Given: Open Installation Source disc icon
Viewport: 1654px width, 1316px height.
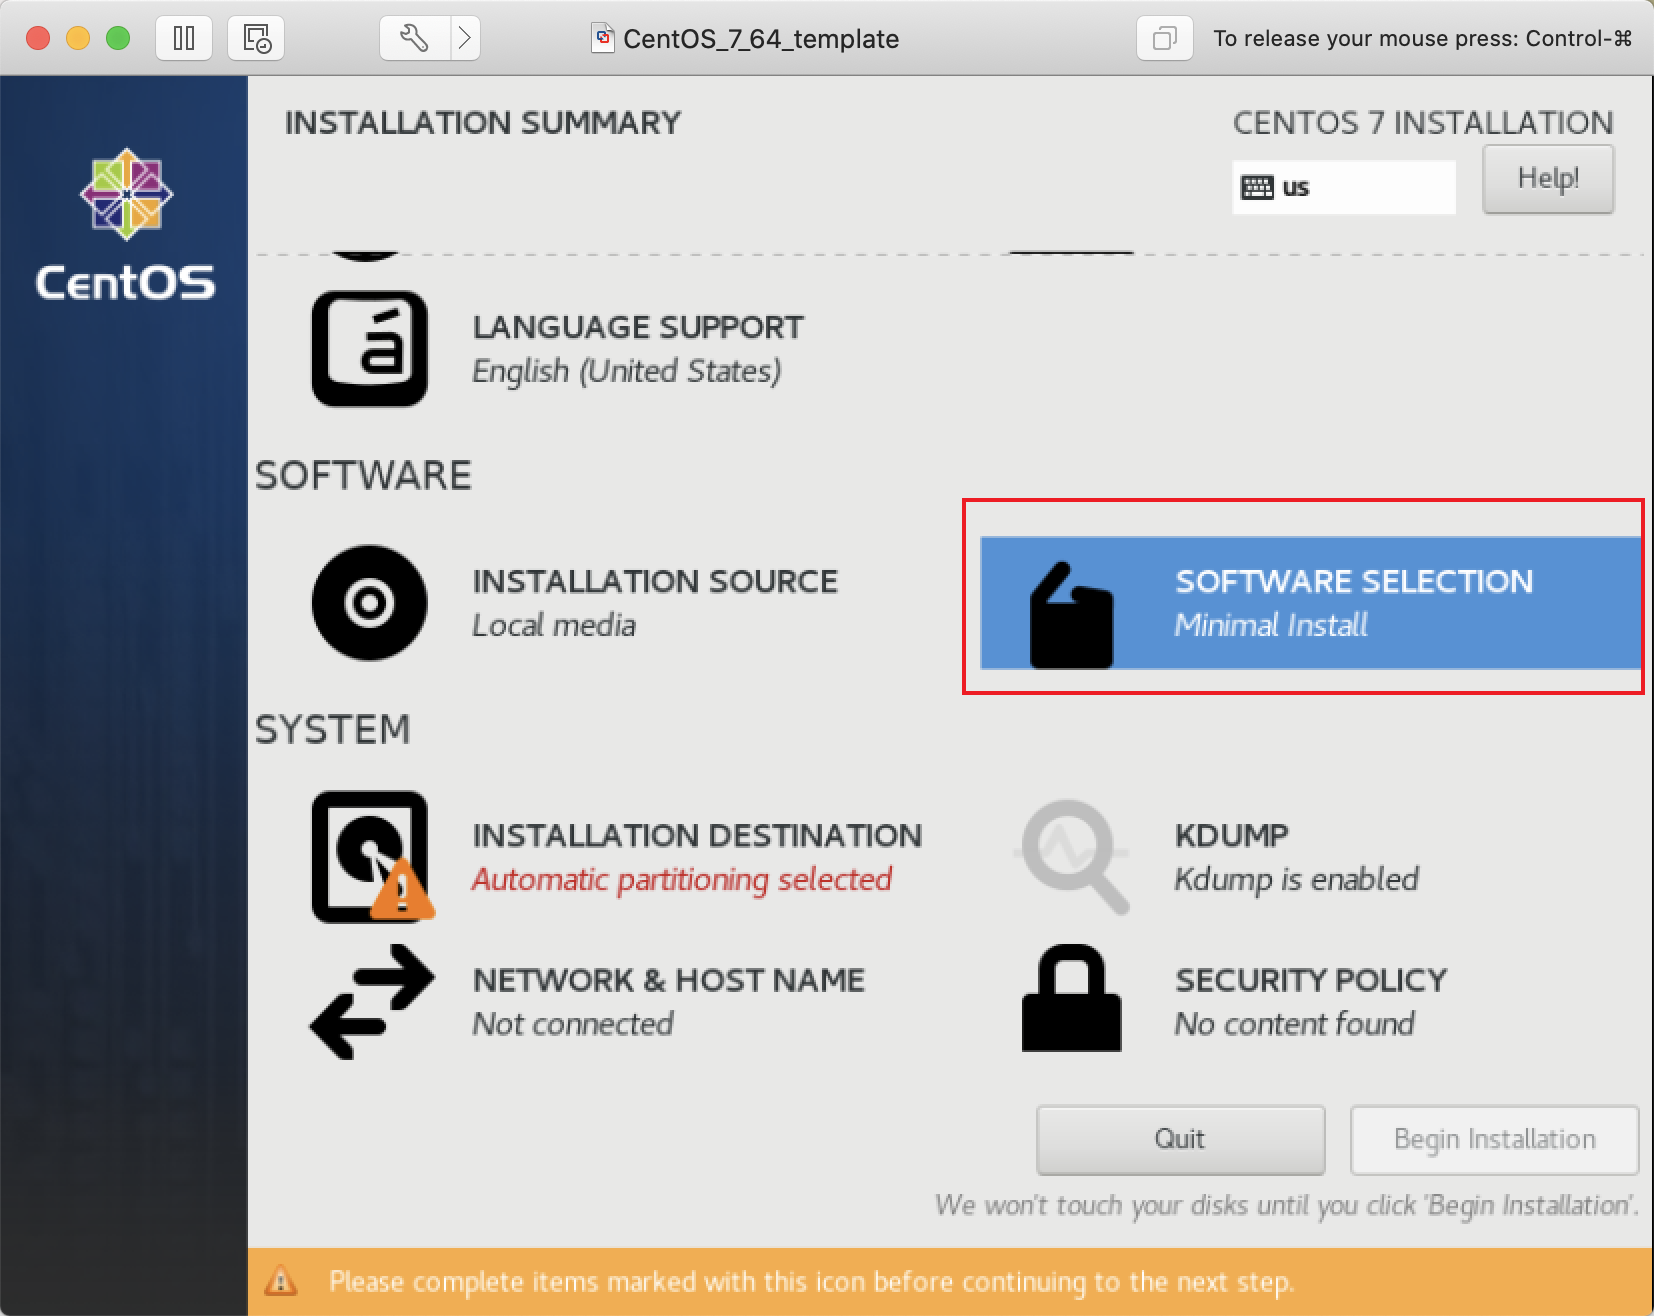Looking at the screenshot, I should coord(370,603).
